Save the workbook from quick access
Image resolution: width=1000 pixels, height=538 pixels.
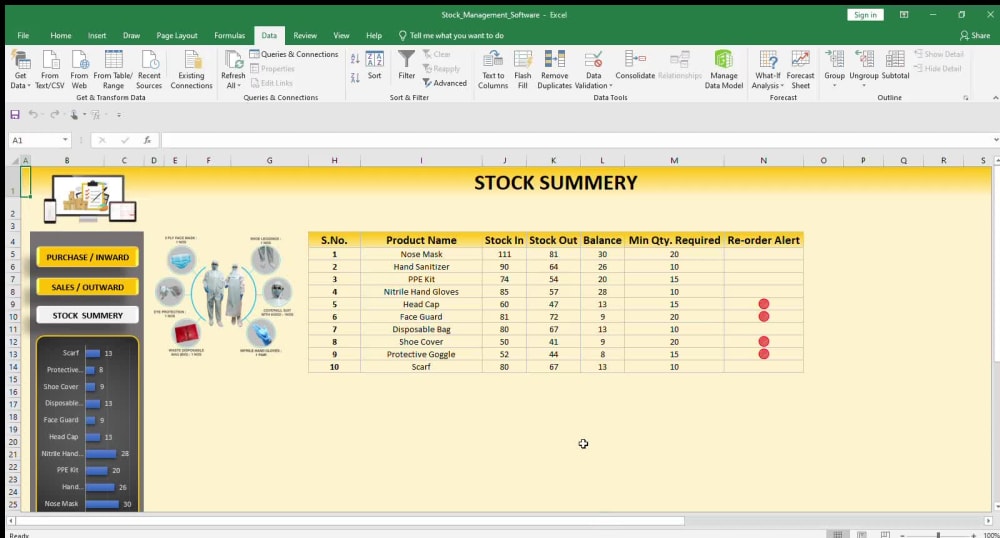pos(15,115)
